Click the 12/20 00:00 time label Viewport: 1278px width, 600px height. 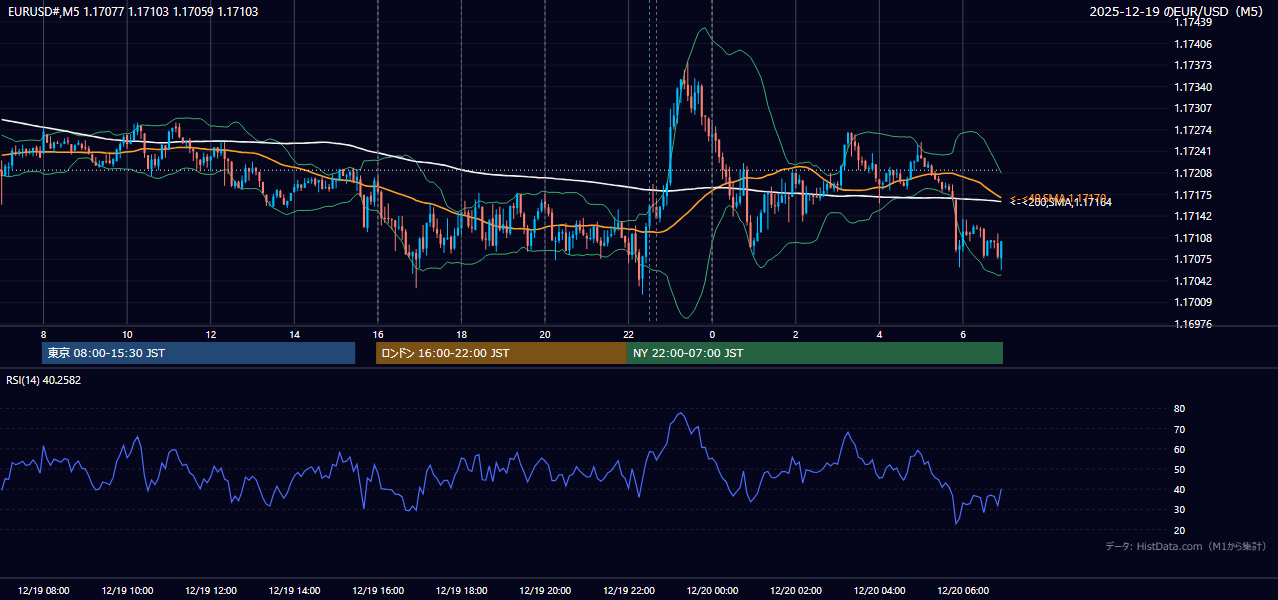click(712, 591)
